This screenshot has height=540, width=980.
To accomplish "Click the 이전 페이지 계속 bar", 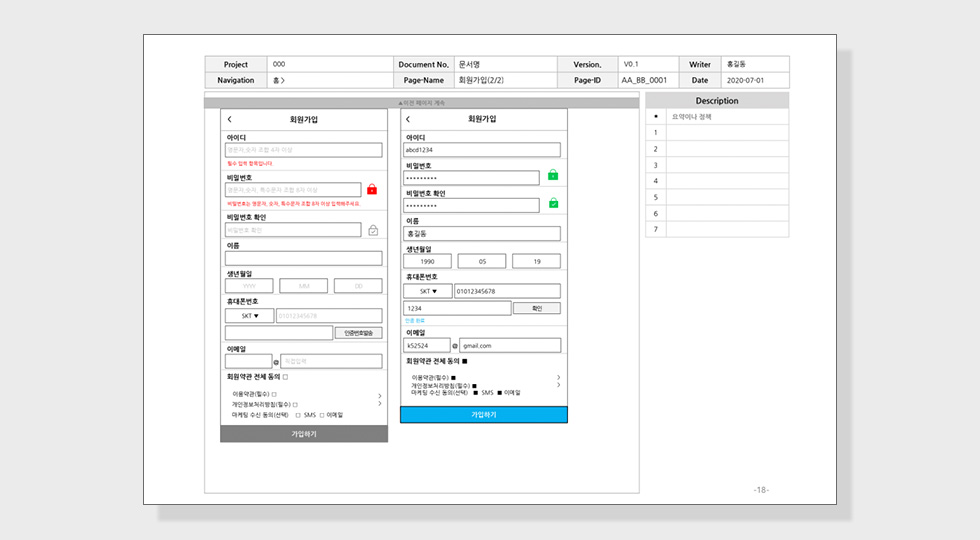I will 422,102.
